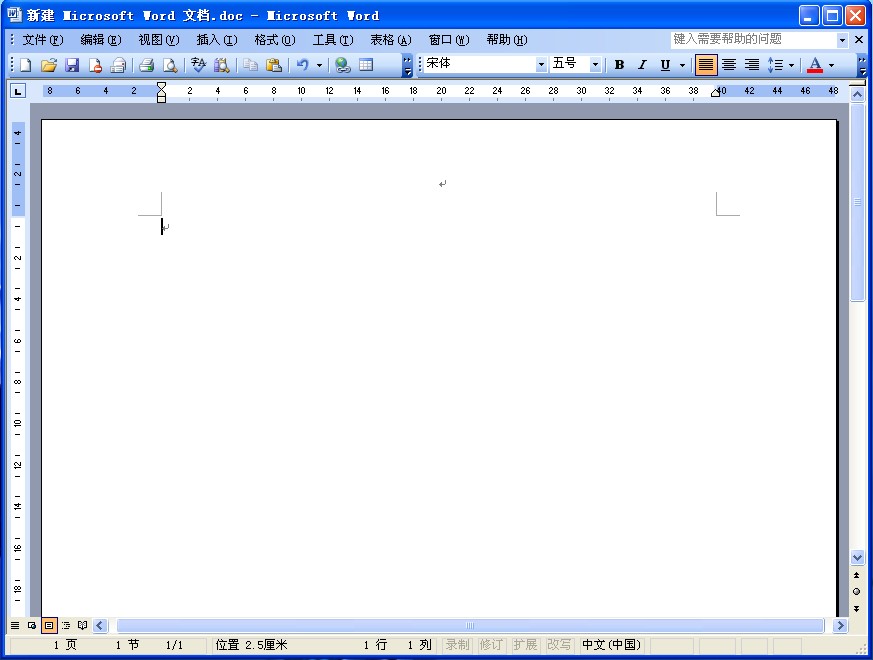Insert a hyperlink with the globe icon

pyautogui.click(x=342, y=65)
